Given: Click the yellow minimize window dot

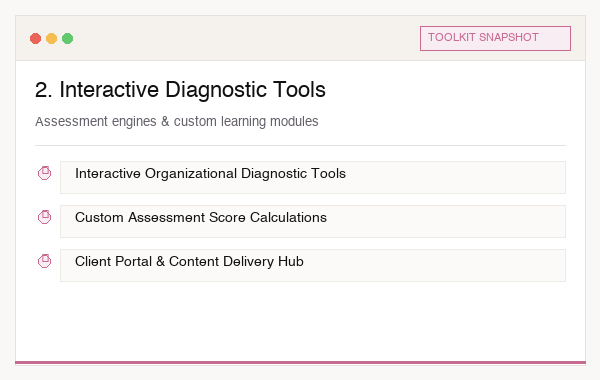Looking at the screenshot, I should (52, 38).
